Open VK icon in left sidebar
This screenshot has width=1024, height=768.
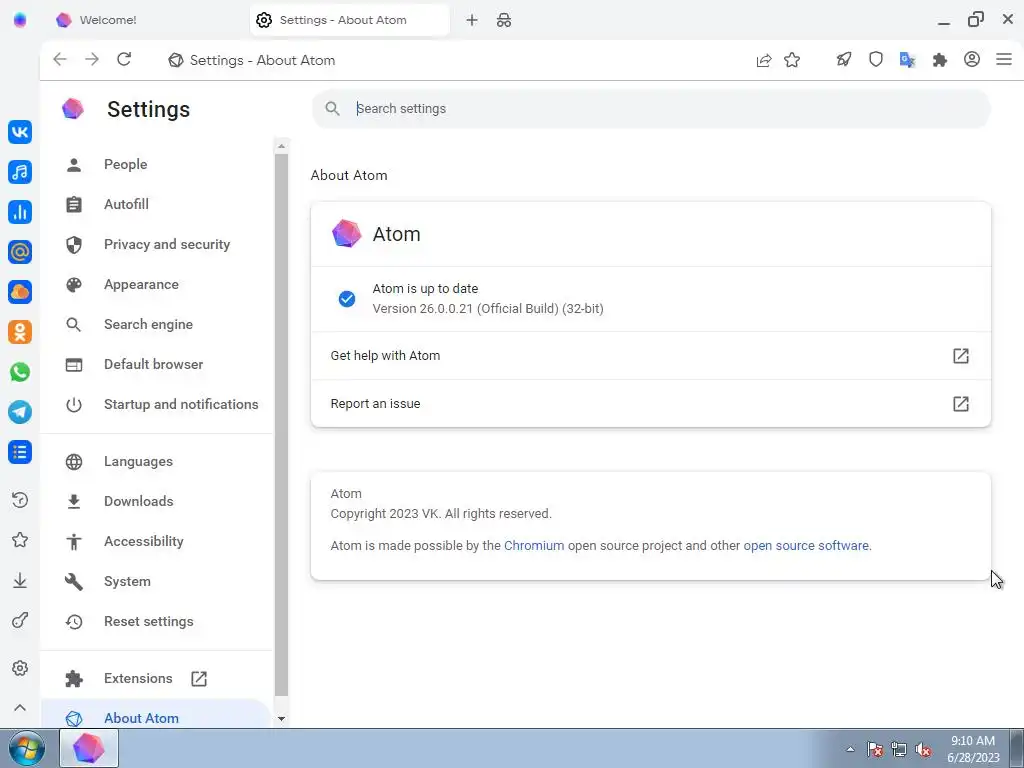point(20,132)
